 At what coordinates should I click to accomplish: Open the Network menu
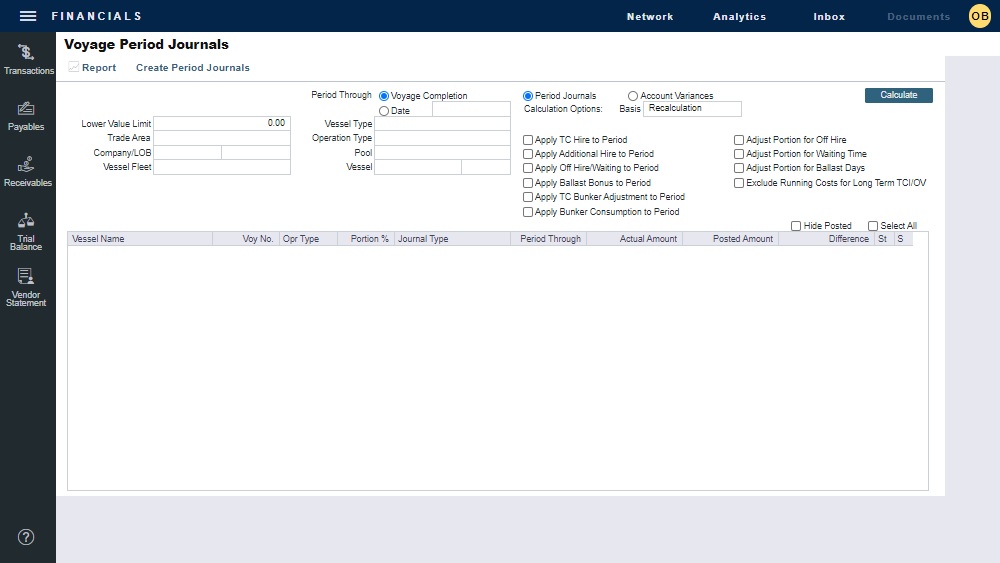[x=650, y=17]
